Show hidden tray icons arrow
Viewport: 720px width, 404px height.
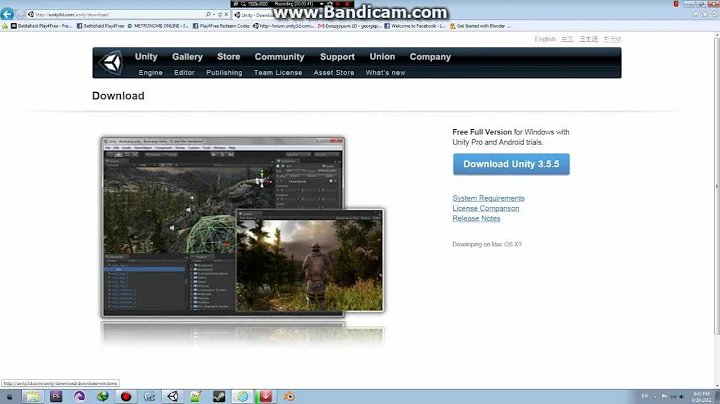655,397
